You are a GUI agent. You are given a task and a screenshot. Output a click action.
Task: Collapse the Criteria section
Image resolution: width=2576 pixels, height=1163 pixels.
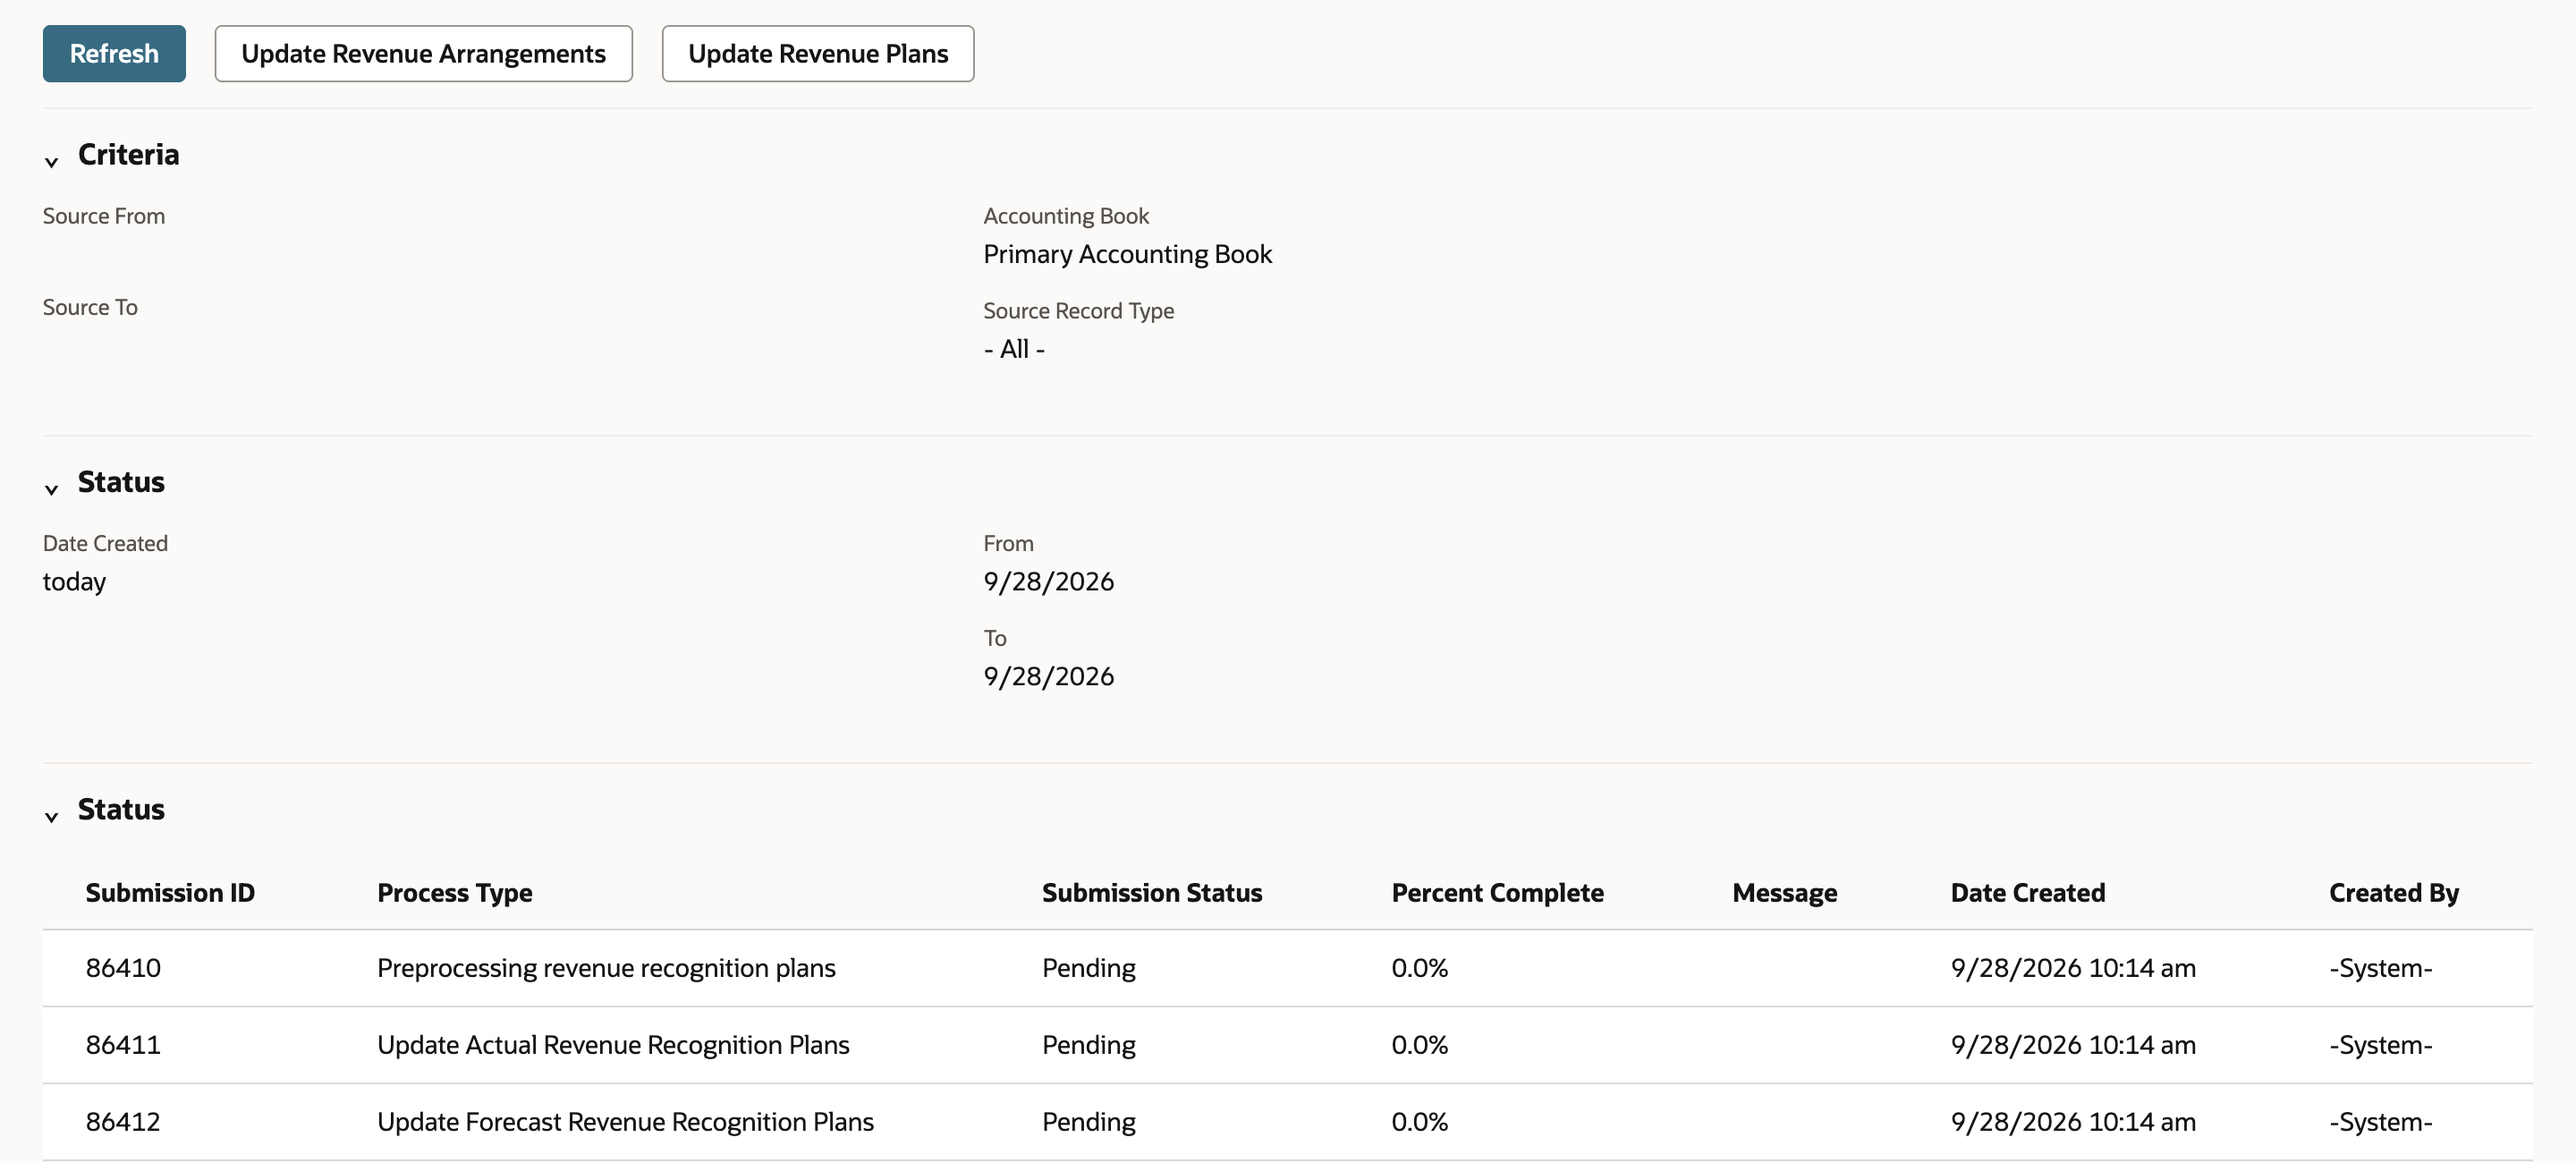pyautogui.click(x=52, y=161)
